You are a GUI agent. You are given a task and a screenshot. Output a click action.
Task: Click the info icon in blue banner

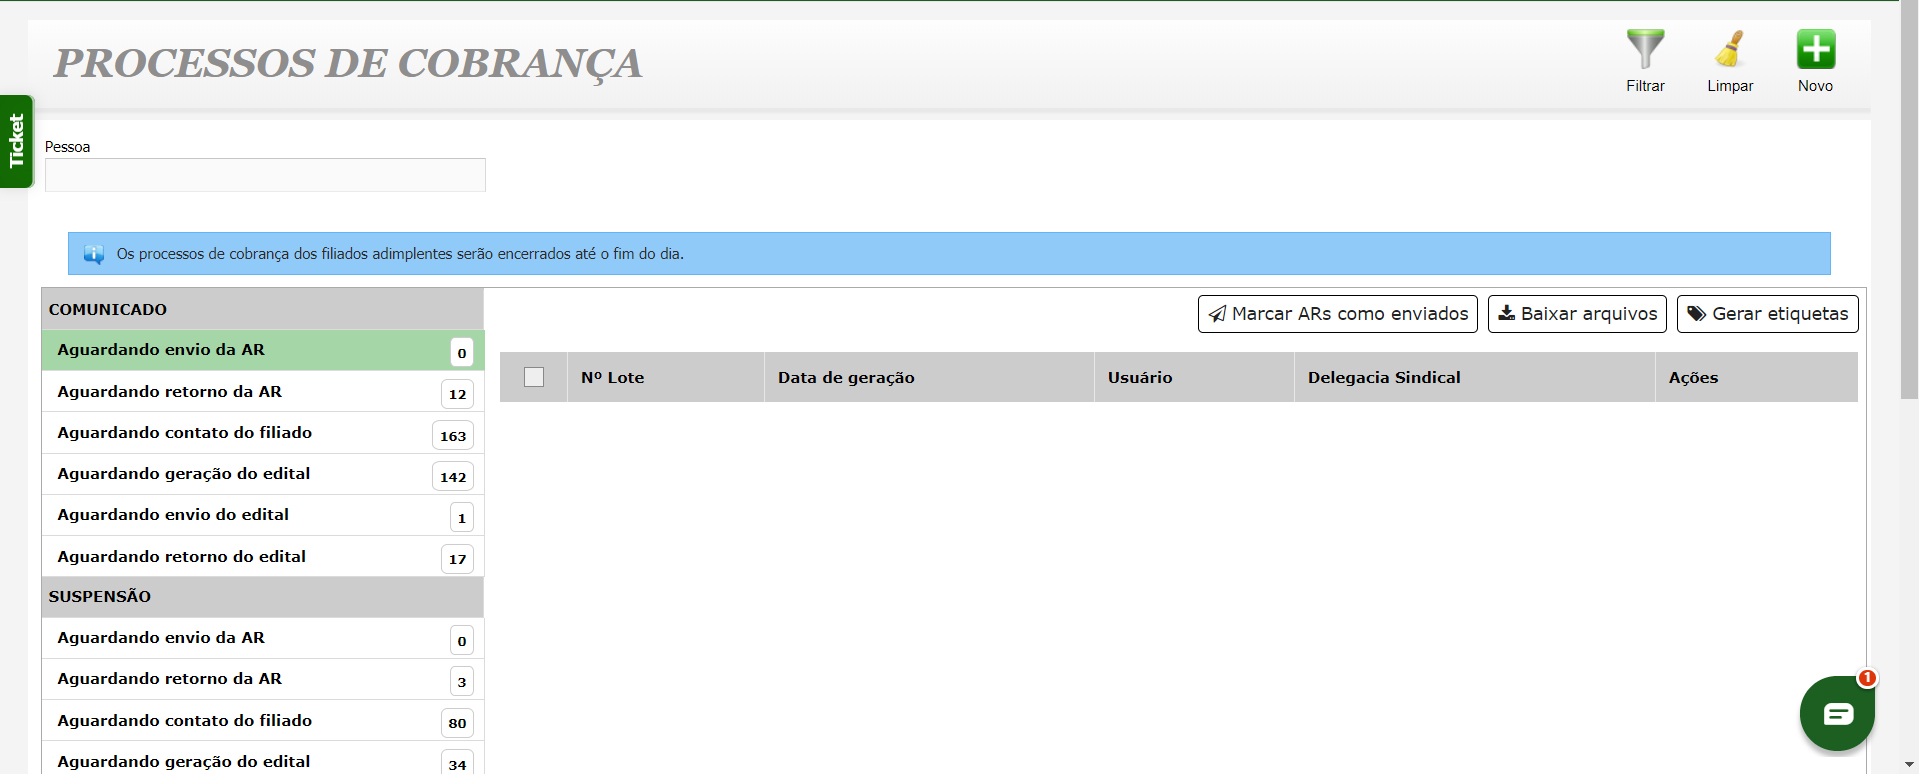pyautogui.click(x=94, y=254)
